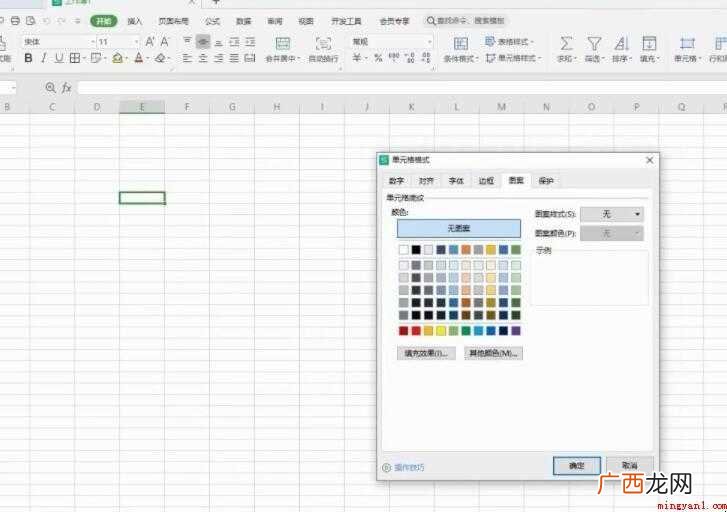Click the right align icon

(x=218, y=58)
